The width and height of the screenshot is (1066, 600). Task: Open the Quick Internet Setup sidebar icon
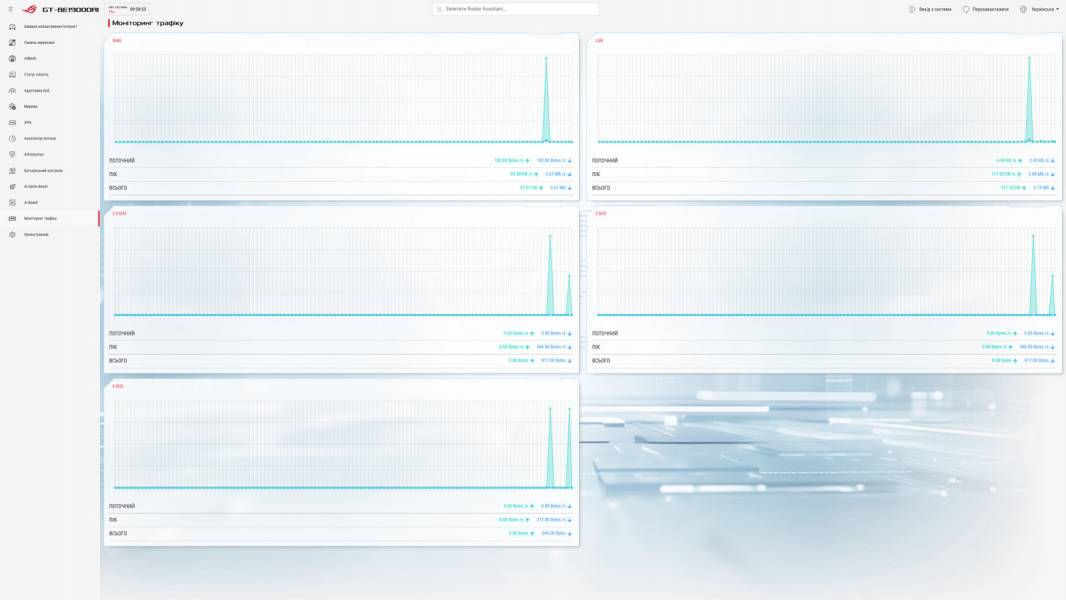point(12,27)
